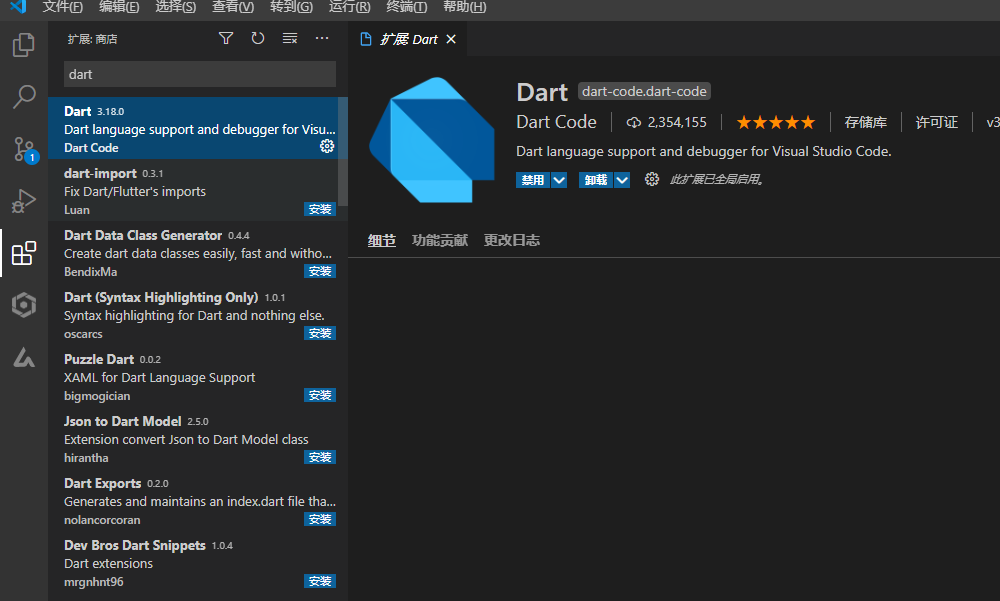This screenshot has height=601, width=1000.
Task: Open the Explorer view in activity bar
Action: tap(24, 45)
